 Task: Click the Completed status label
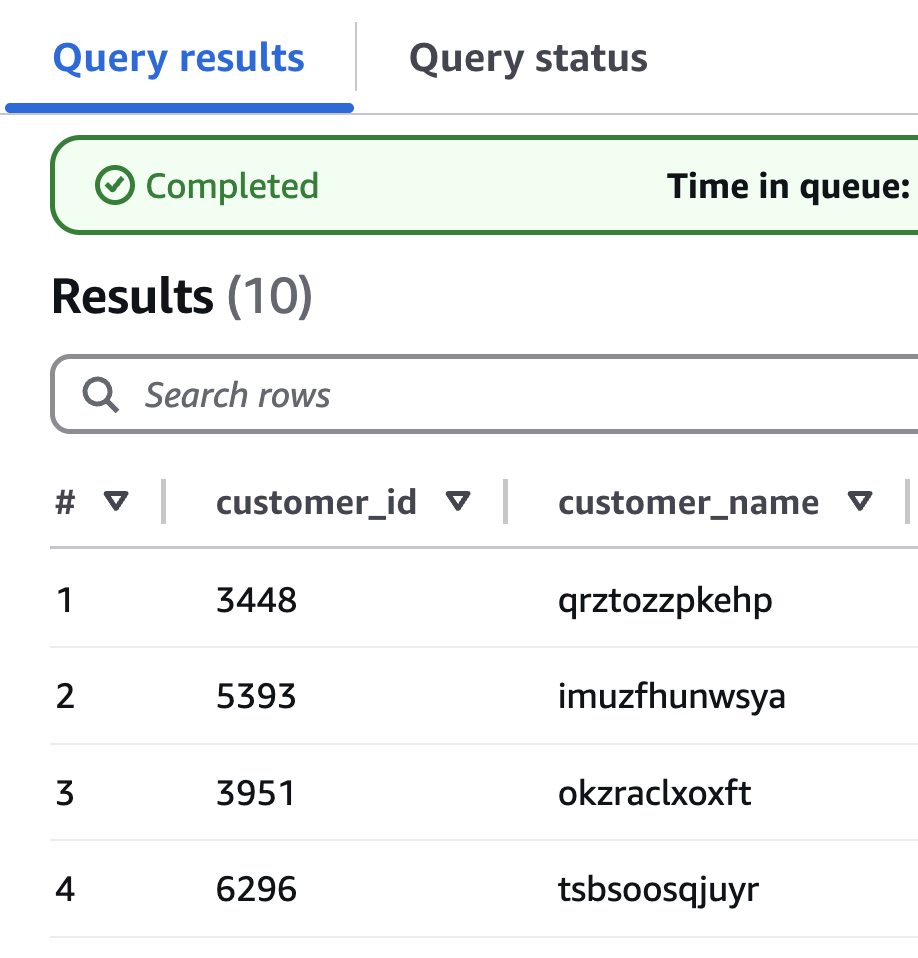point(232,186)
